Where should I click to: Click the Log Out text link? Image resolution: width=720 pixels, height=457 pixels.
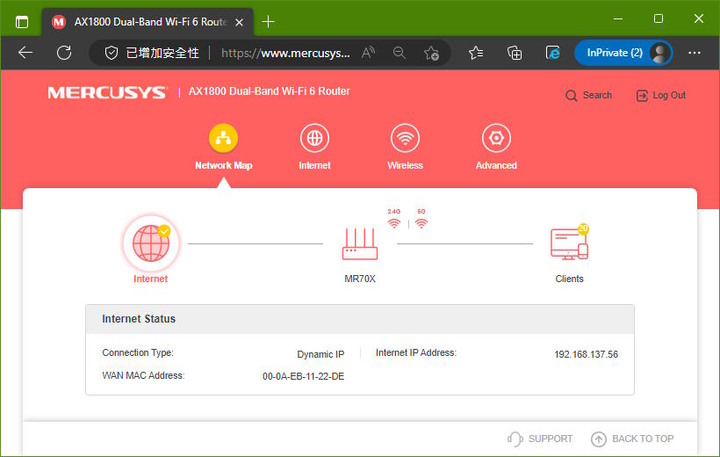669,95
